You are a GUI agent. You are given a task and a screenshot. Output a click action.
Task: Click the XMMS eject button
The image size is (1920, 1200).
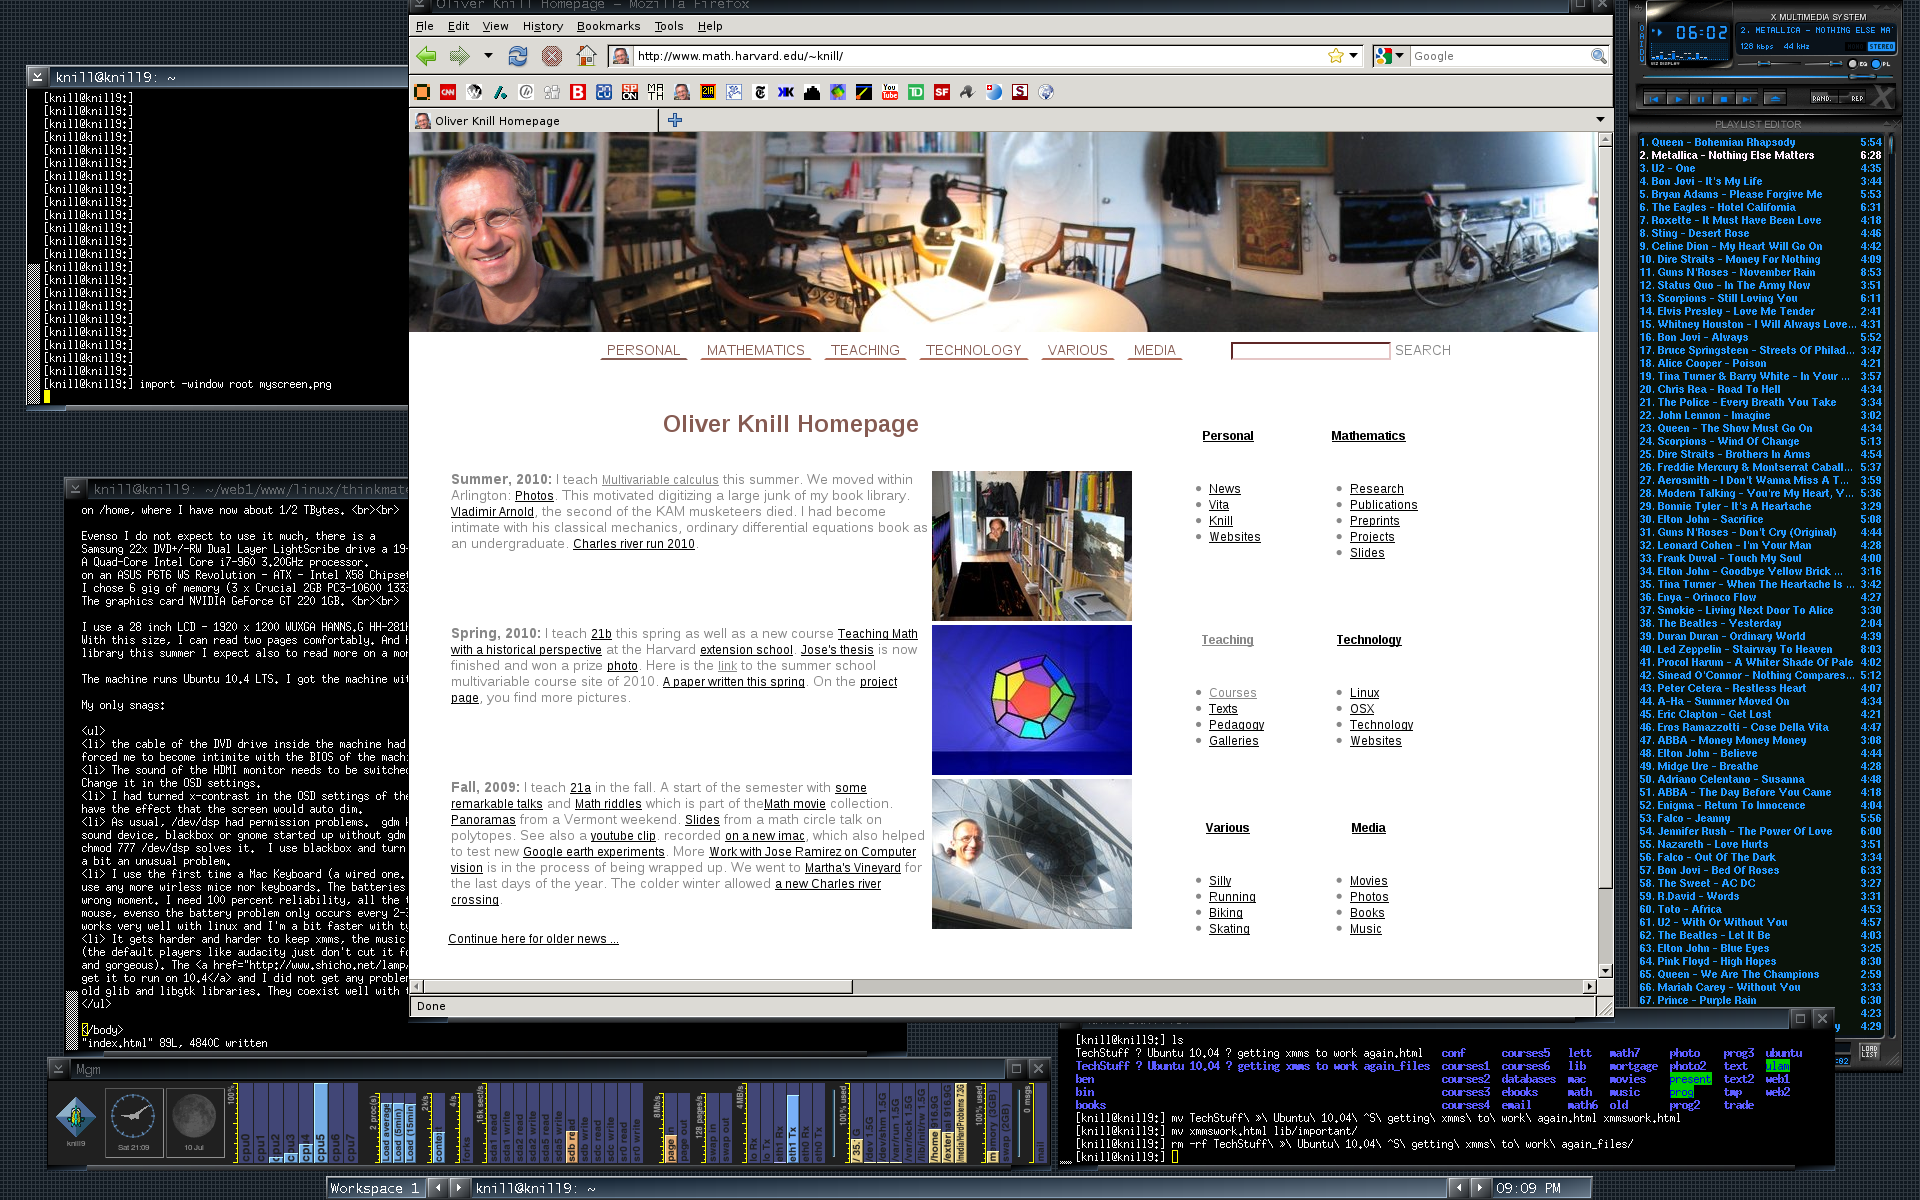pos(1775,99)
